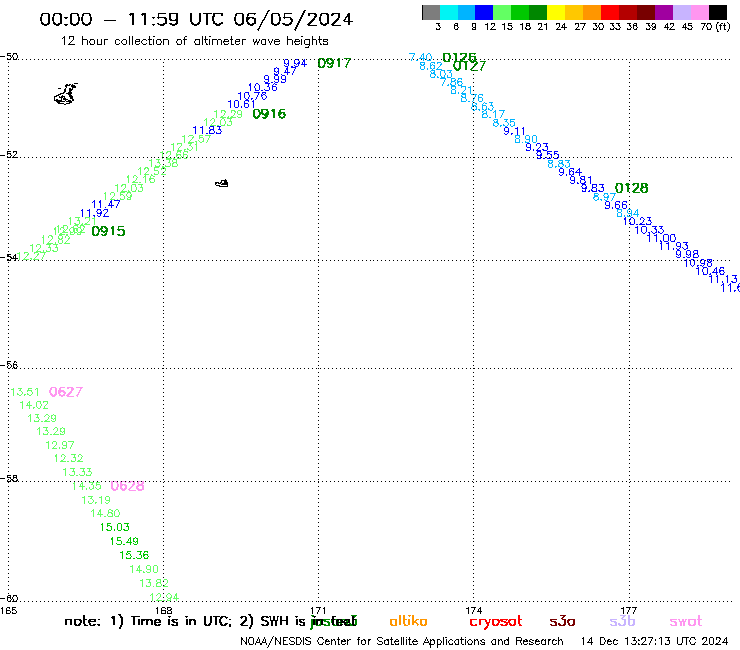Click the wave height value 8.90
The height and width of the screenshot is (650, 740).
point(526,139)
